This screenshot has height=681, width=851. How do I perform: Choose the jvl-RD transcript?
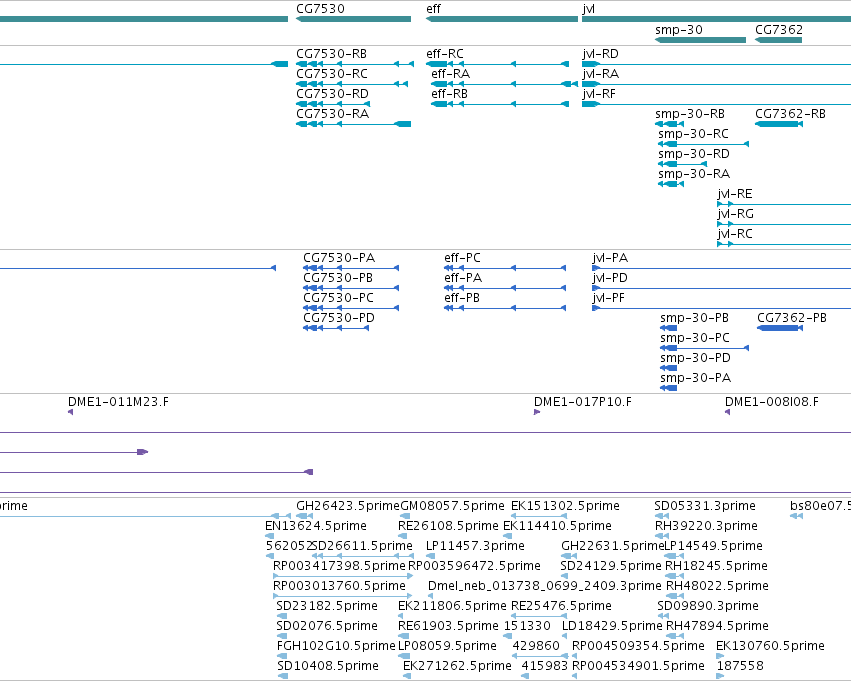point(716,64)
